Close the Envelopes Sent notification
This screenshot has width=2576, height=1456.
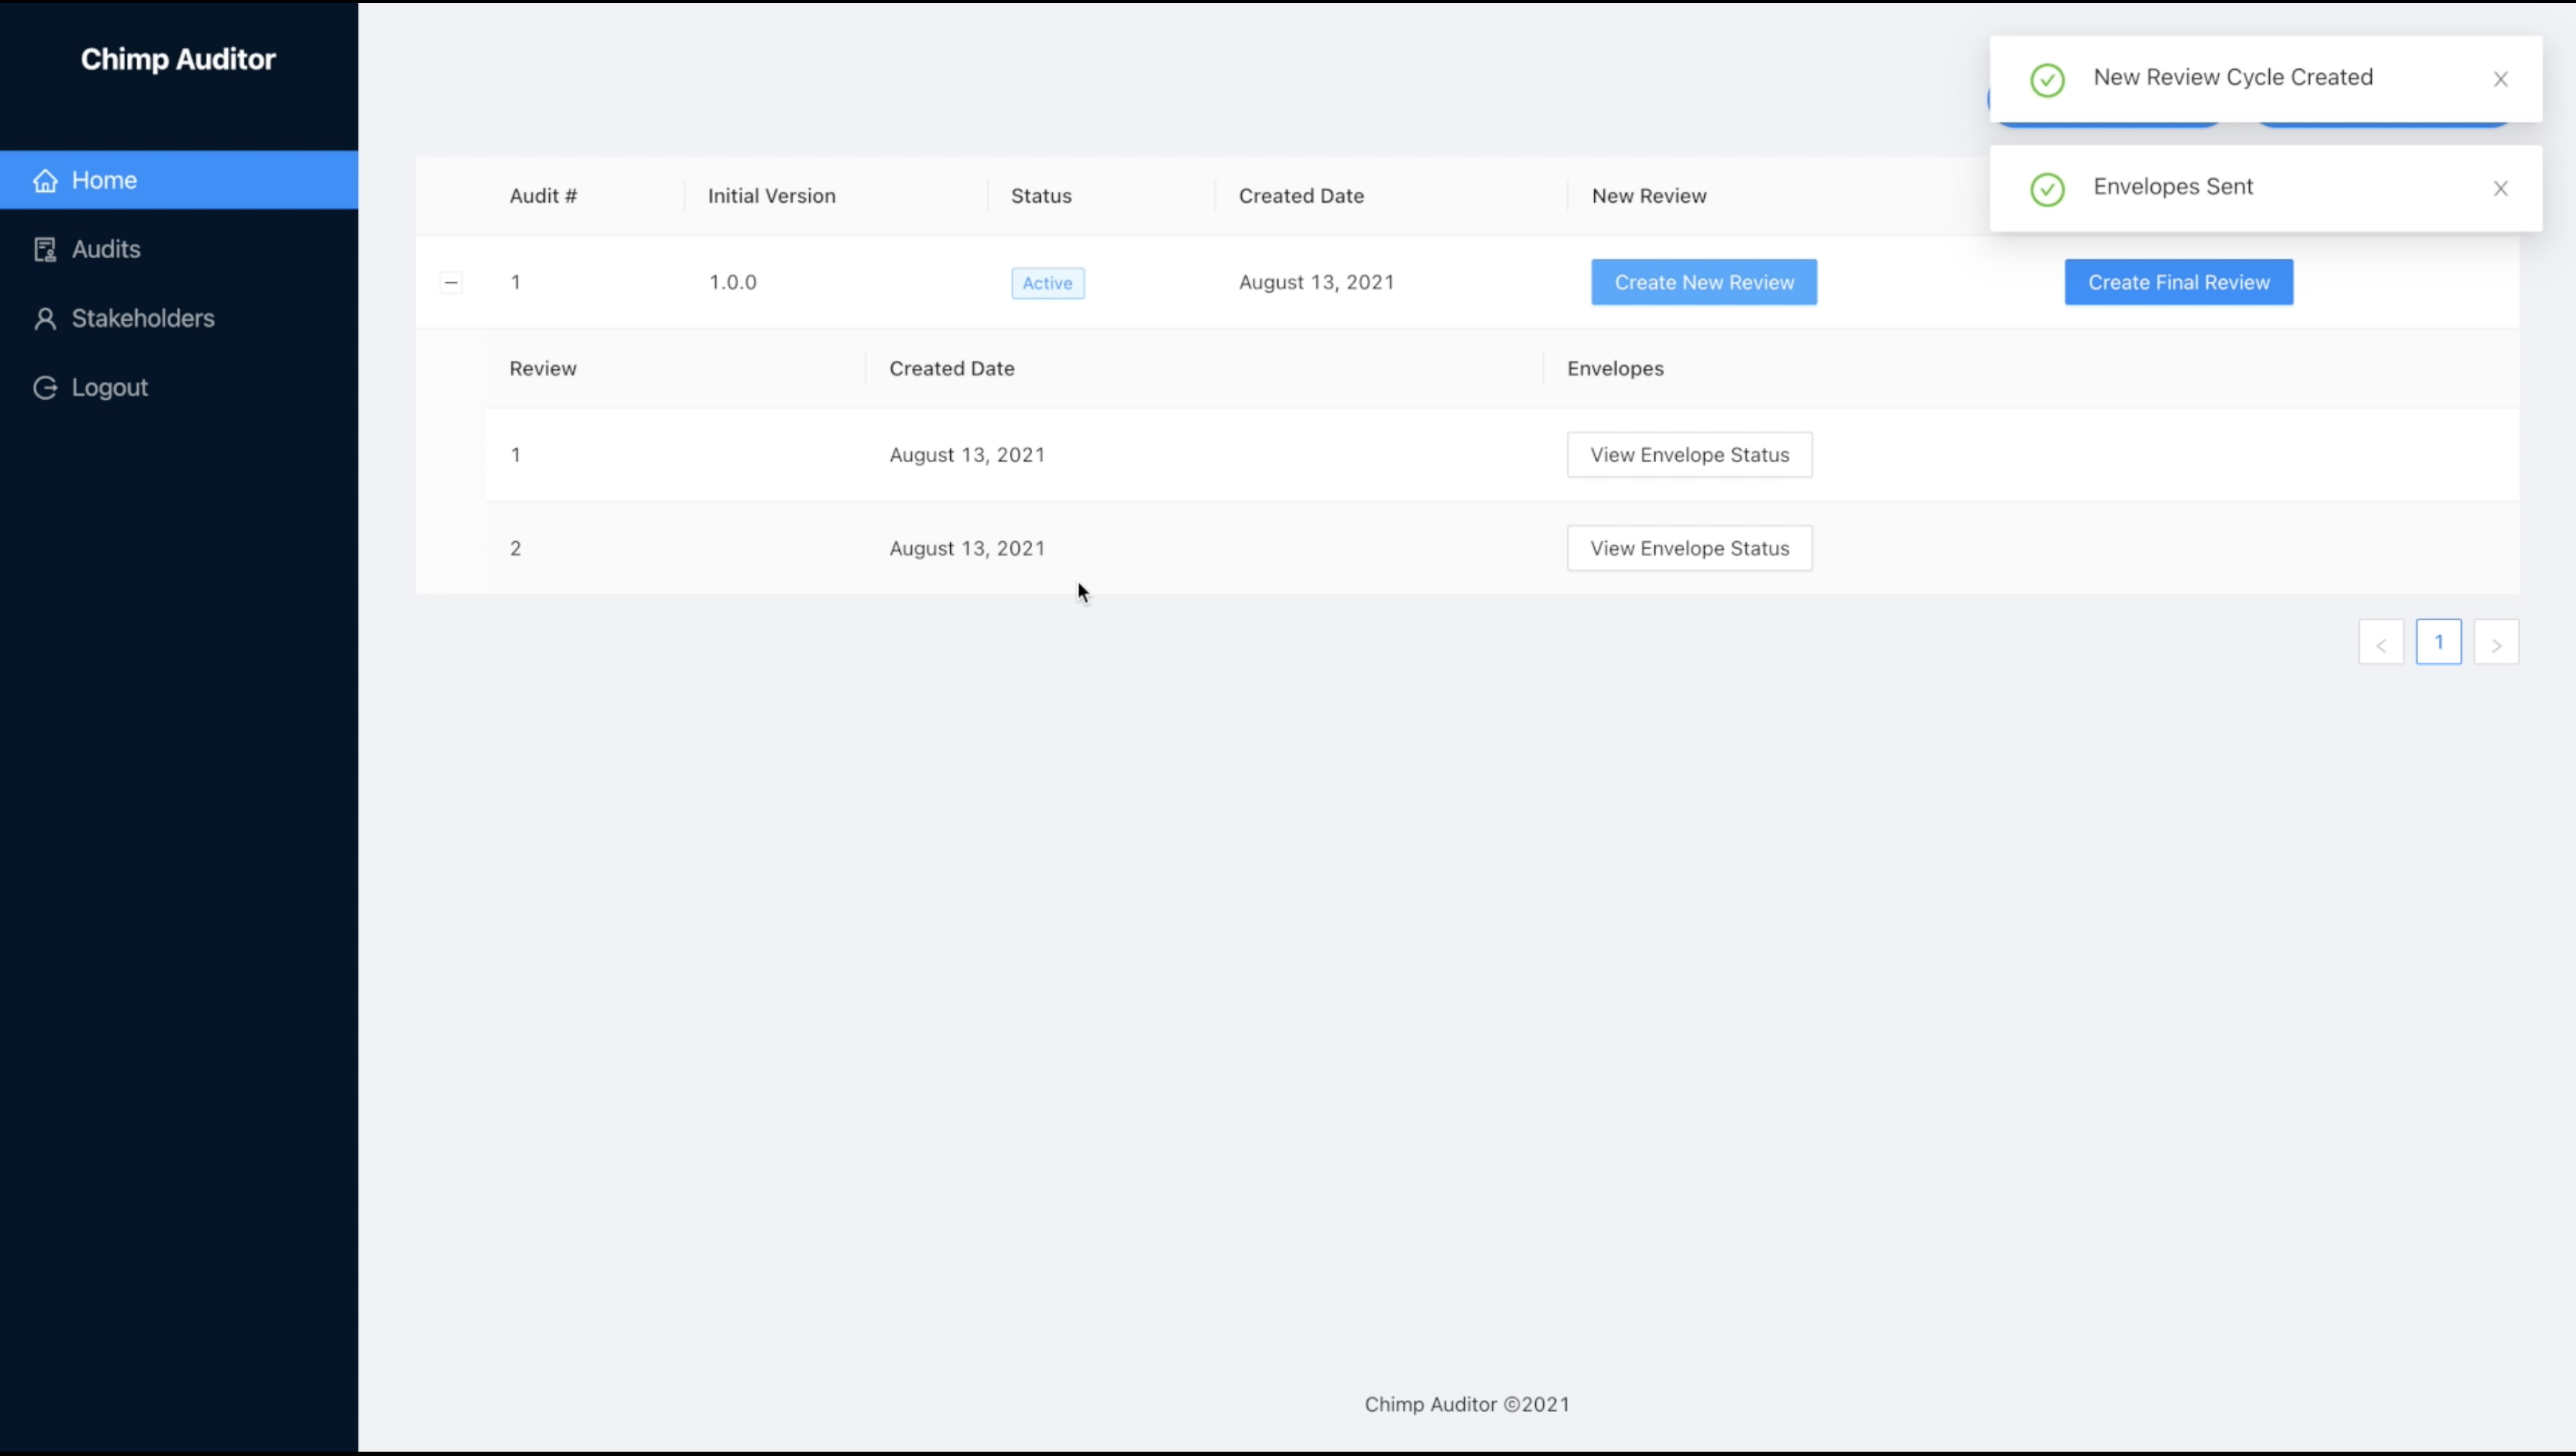tap(2500, 188)
